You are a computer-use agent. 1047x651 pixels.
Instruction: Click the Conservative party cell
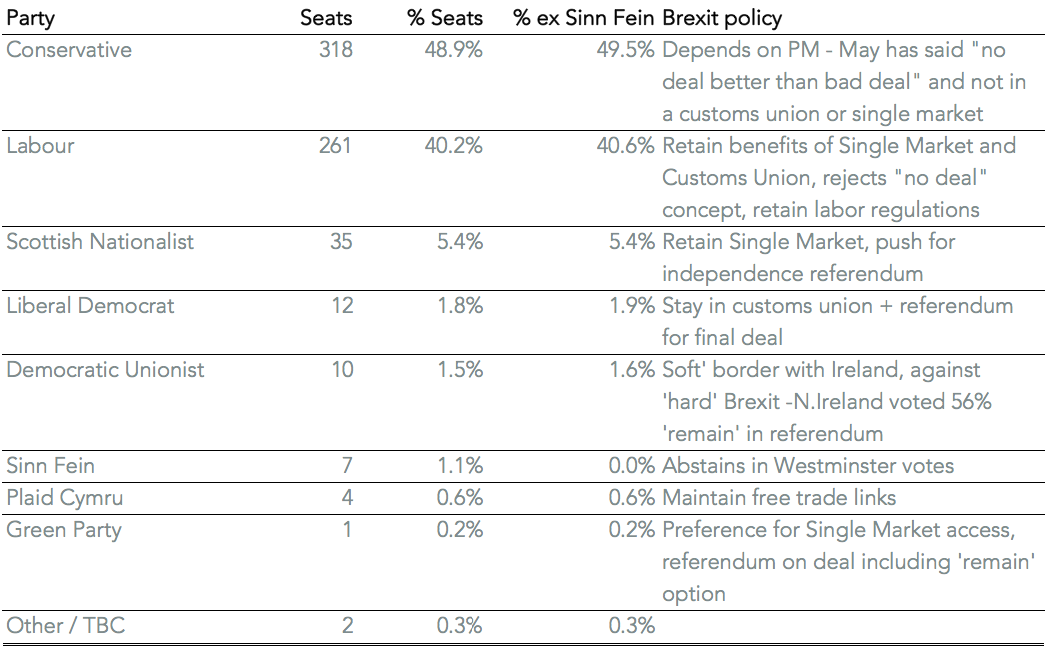pyautogui.click(x=69, y=50)
